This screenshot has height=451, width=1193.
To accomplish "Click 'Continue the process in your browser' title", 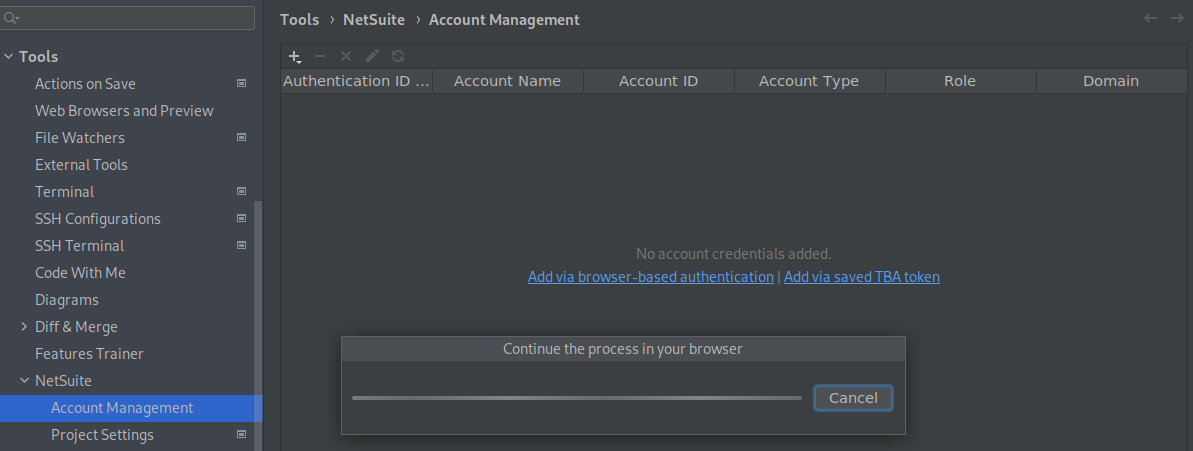I will click(622, 348).
